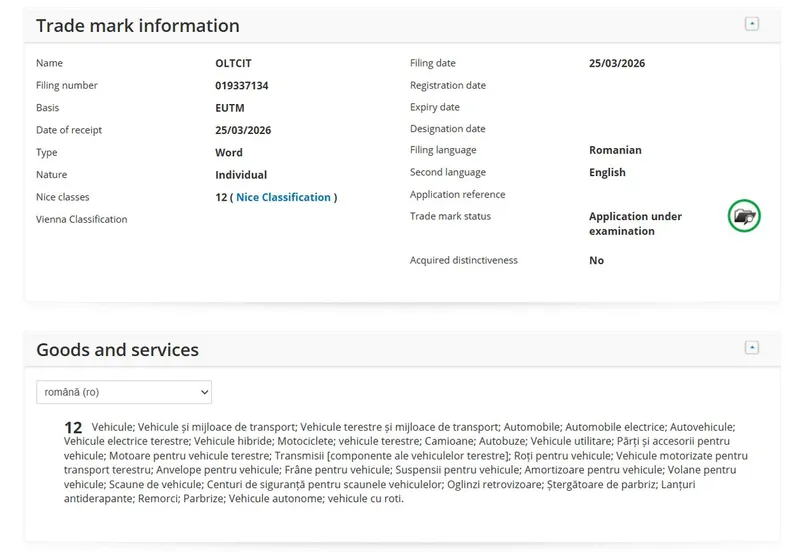Click the Vienna Classification label
Image resolution: width=800 pixels, height=552 pixels.
82,219
